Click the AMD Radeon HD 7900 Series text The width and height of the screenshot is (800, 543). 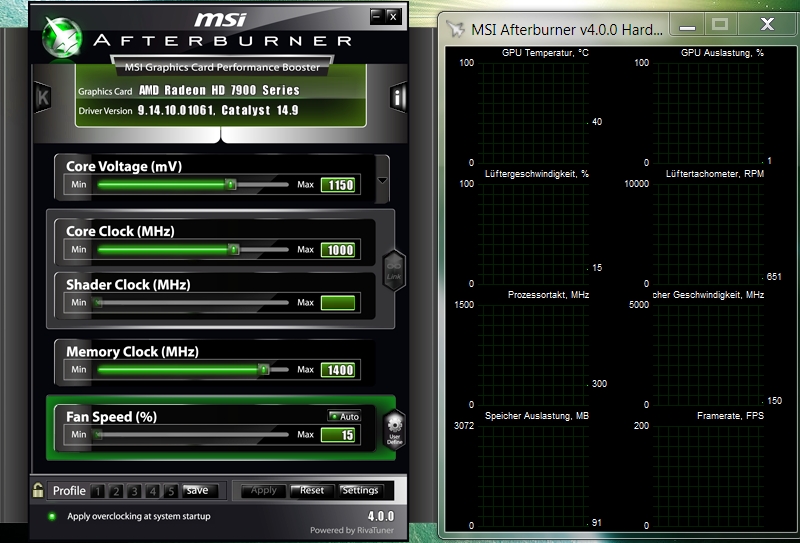click(219, 90)
